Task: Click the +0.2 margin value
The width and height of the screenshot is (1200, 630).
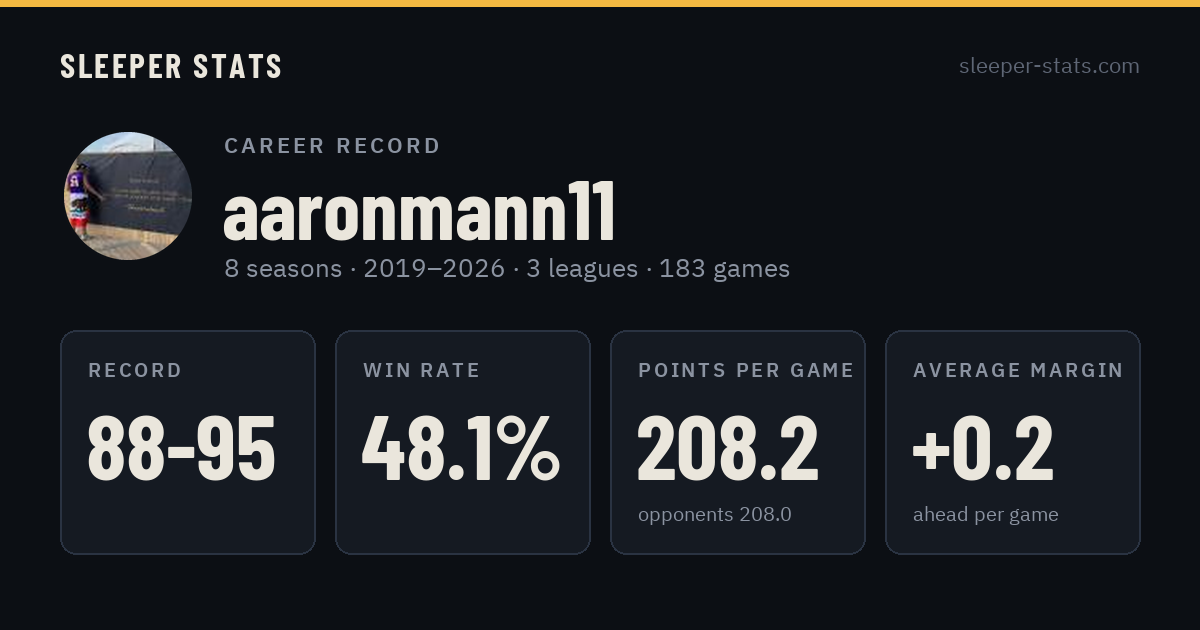Action: point(983,448)
